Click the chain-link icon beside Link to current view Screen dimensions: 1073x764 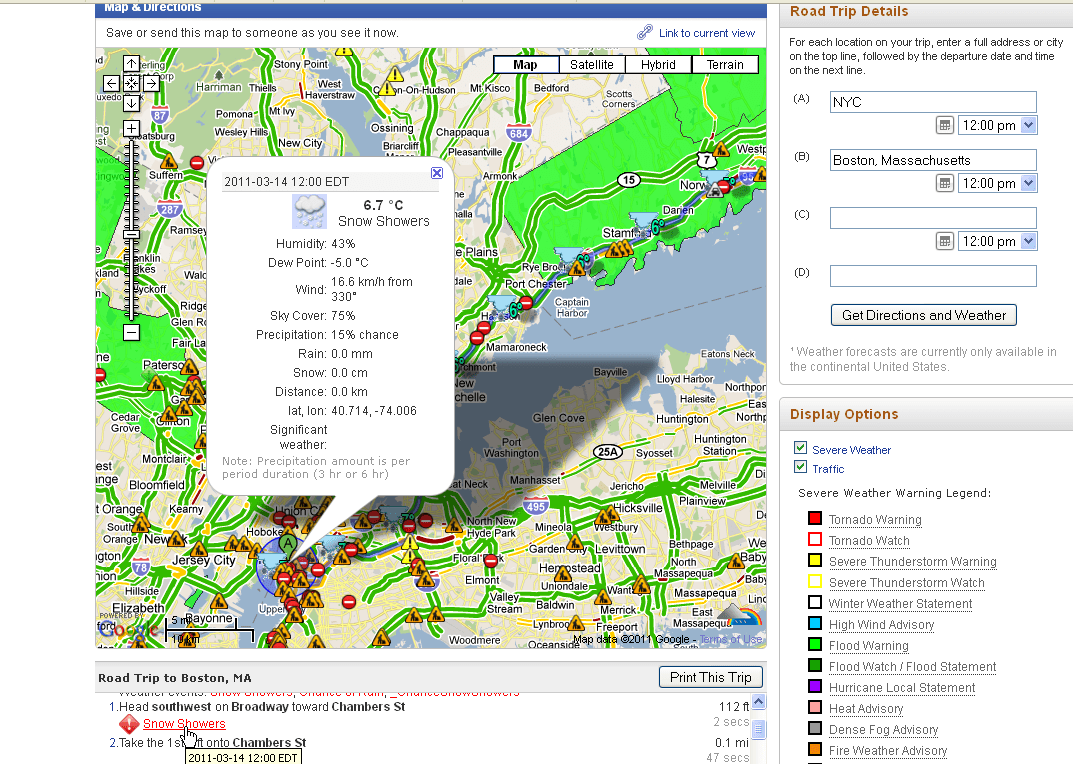[x=645, y=32]
